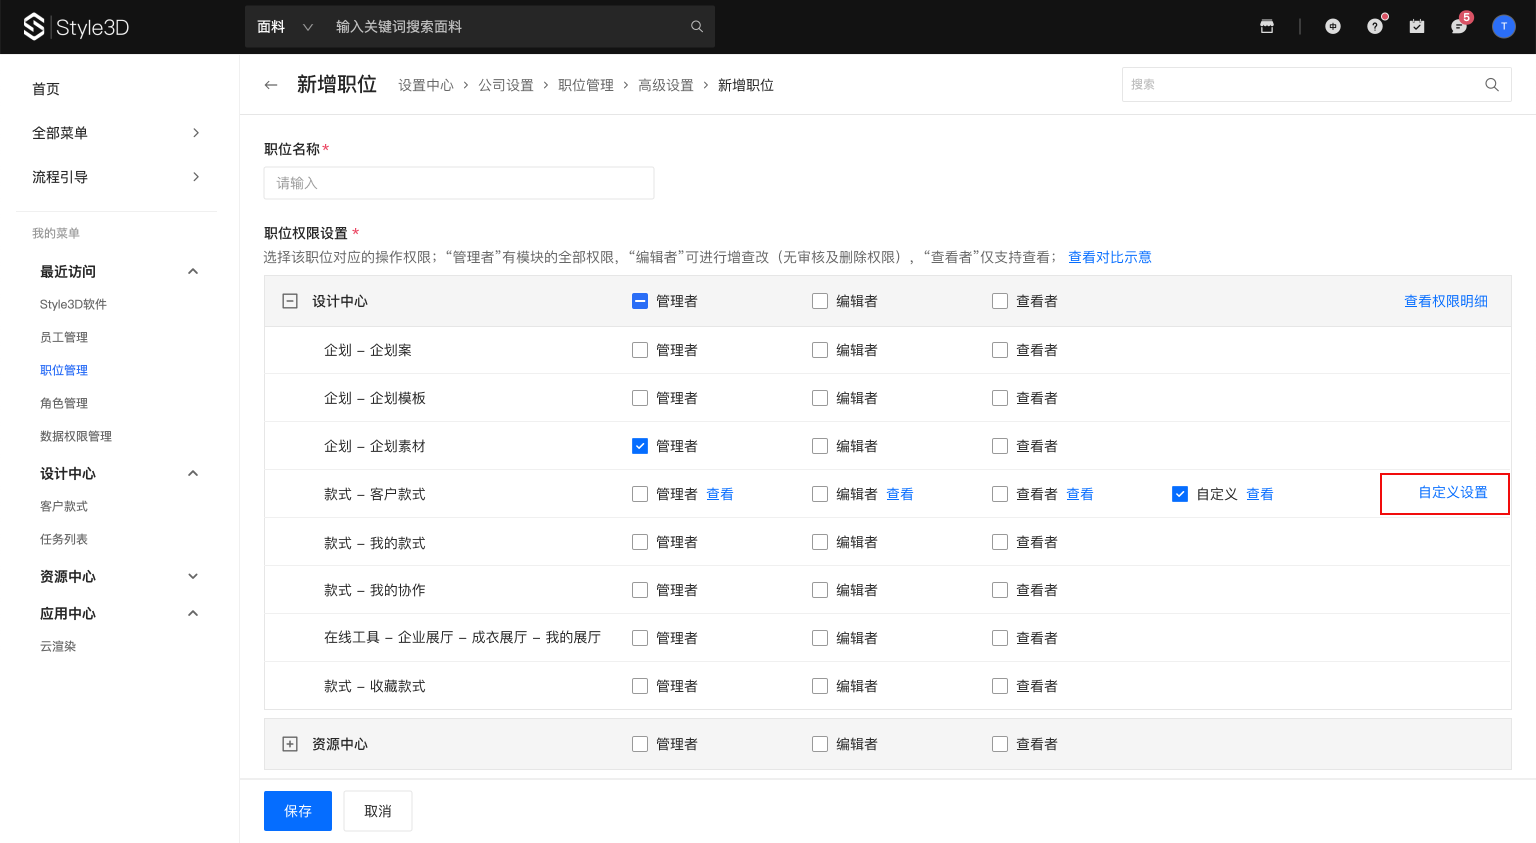Click the 保存 button
This screenshot has height=843, width=1536.
298,811
